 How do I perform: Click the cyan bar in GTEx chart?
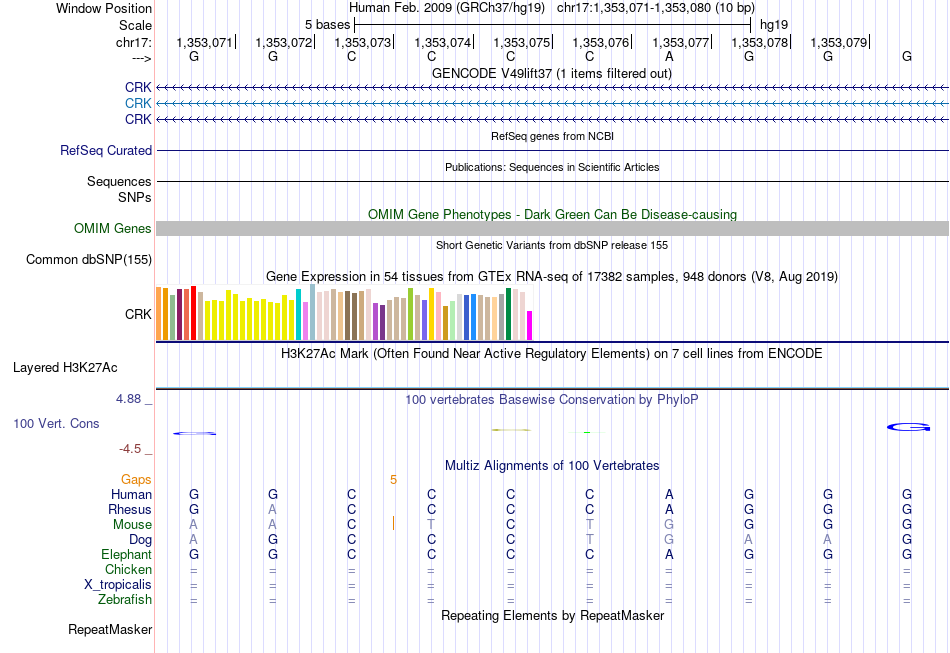(x=298, y=314)
